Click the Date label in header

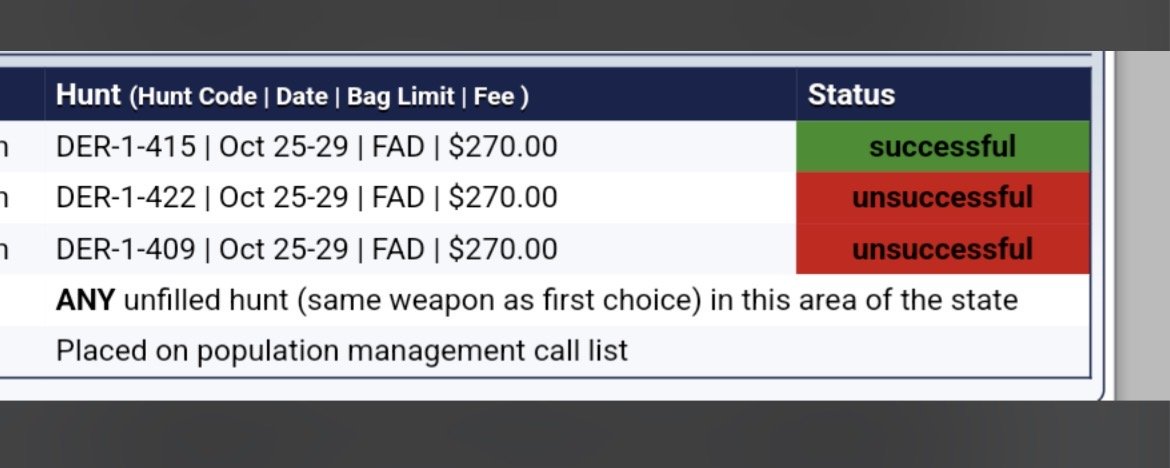click(x=301, y=97)
